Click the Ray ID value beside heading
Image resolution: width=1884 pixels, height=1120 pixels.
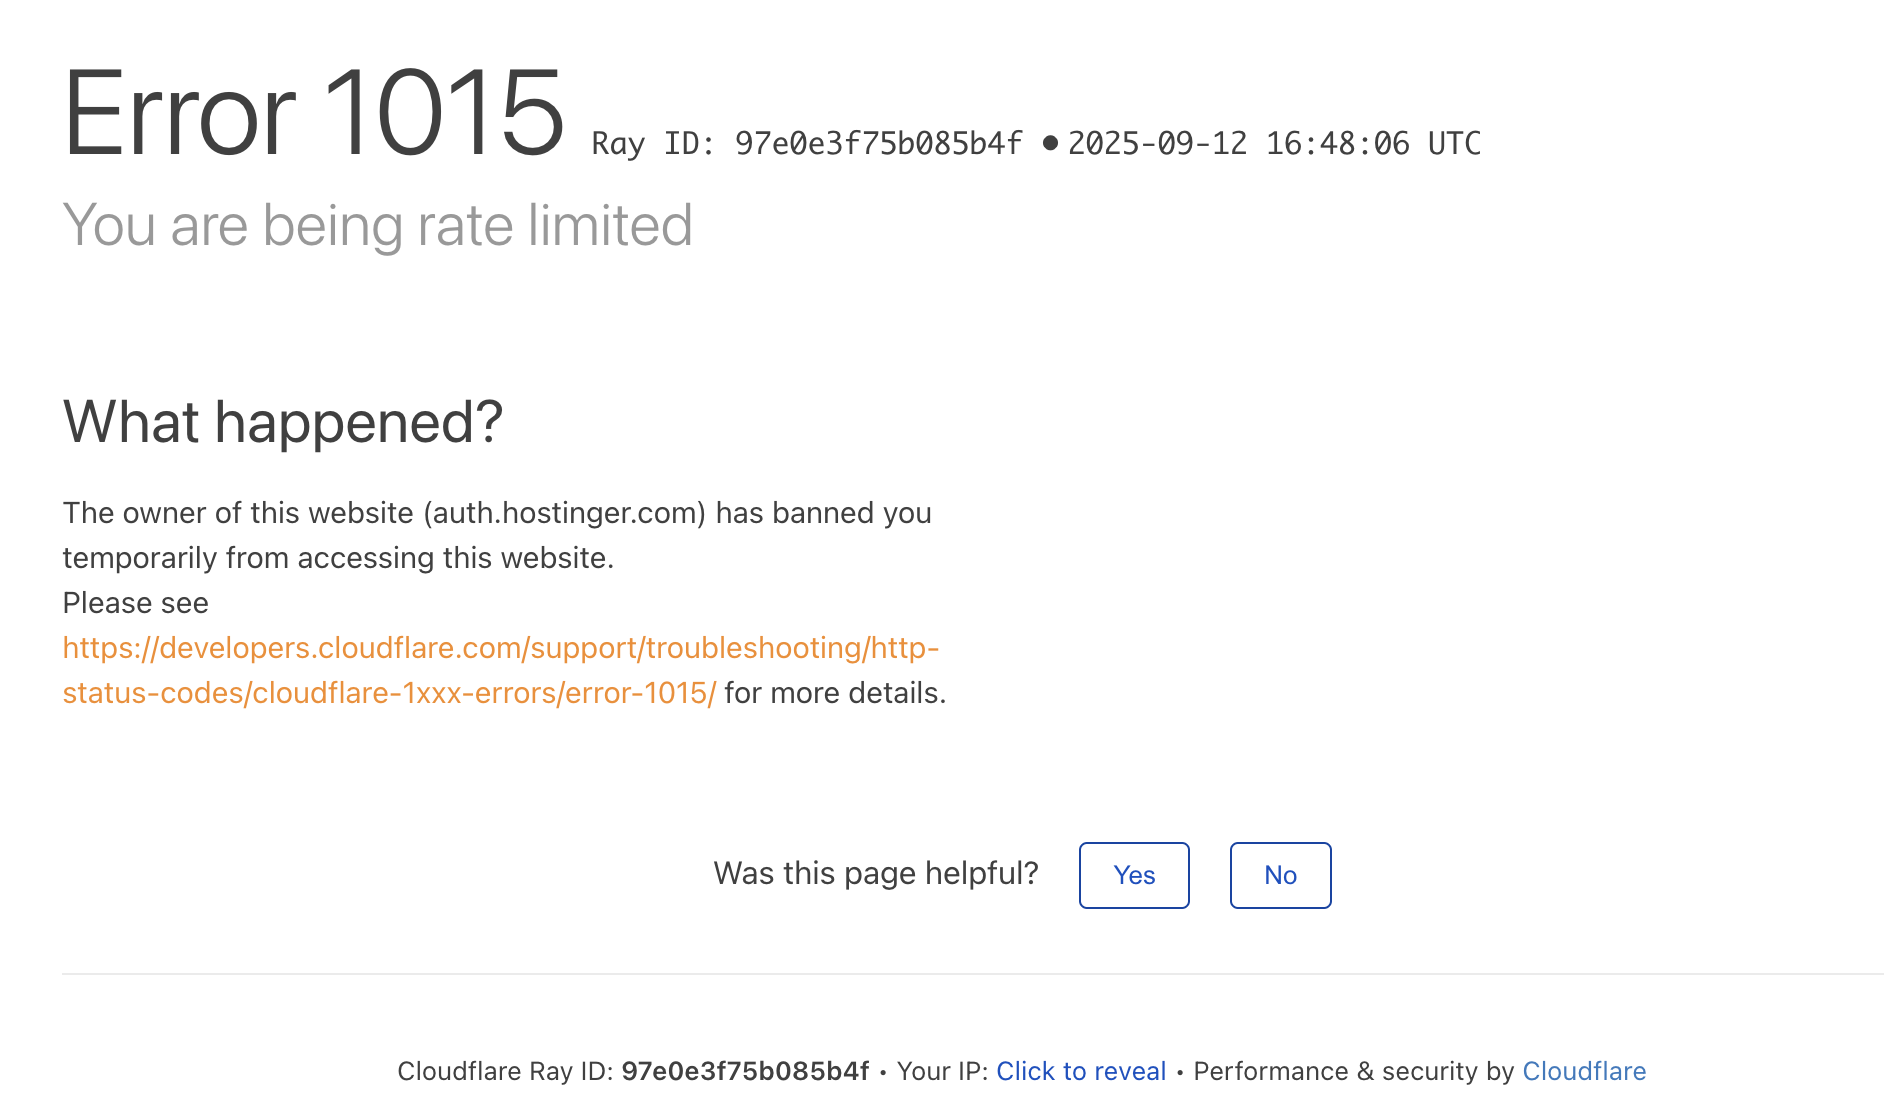878,144
